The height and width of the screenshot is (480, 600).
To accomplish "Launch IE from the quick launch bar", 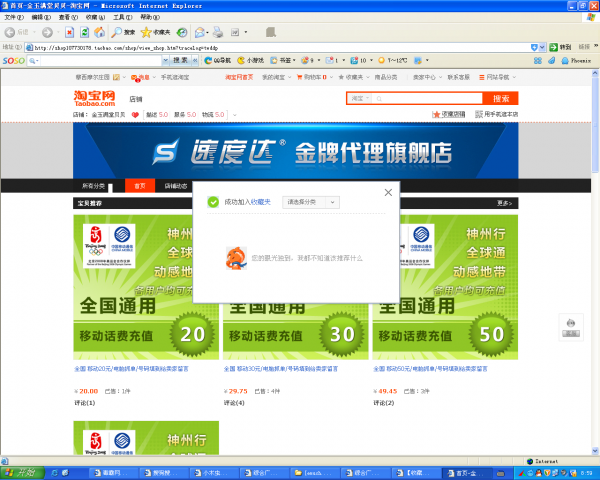I will click(54, 473).
